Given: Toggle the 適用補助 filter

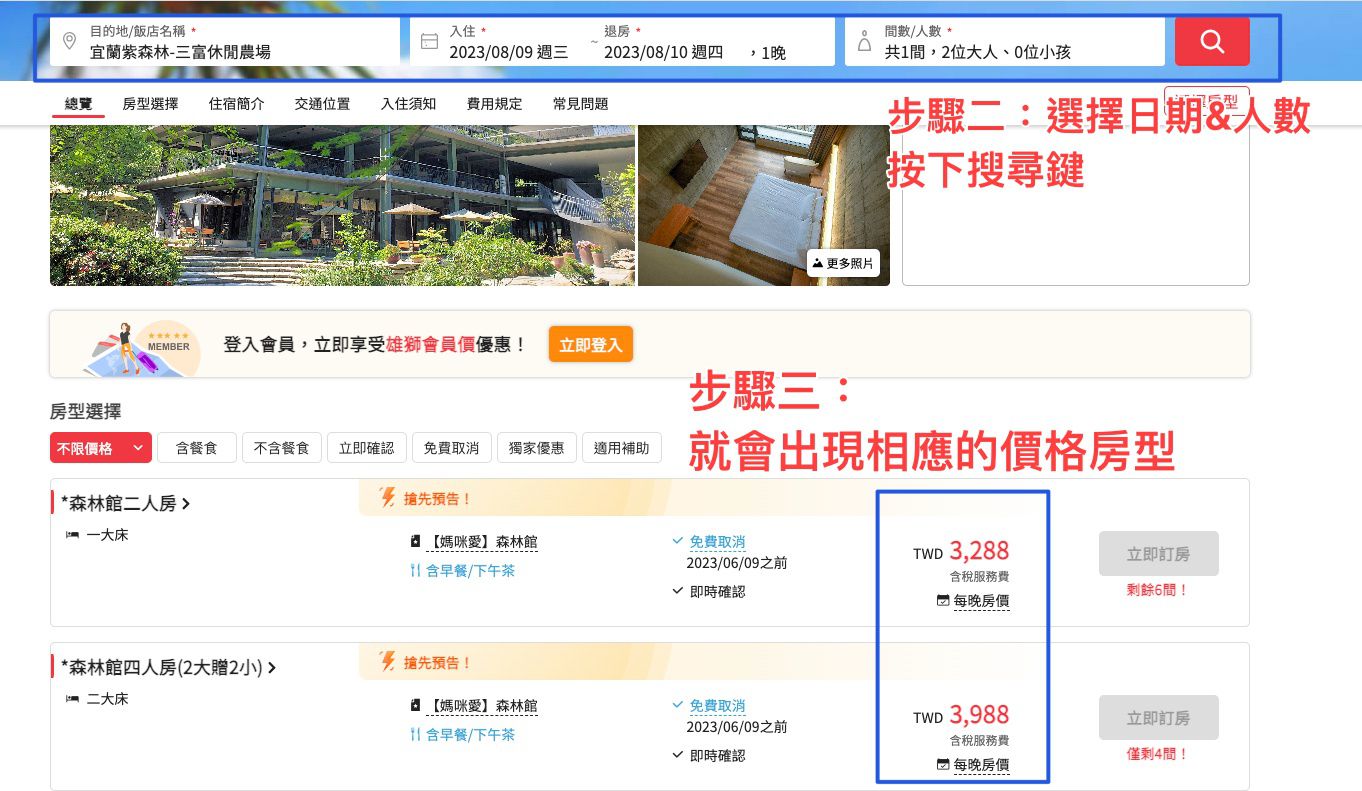Looking at the screenshot, I should [x=622, y=447].
